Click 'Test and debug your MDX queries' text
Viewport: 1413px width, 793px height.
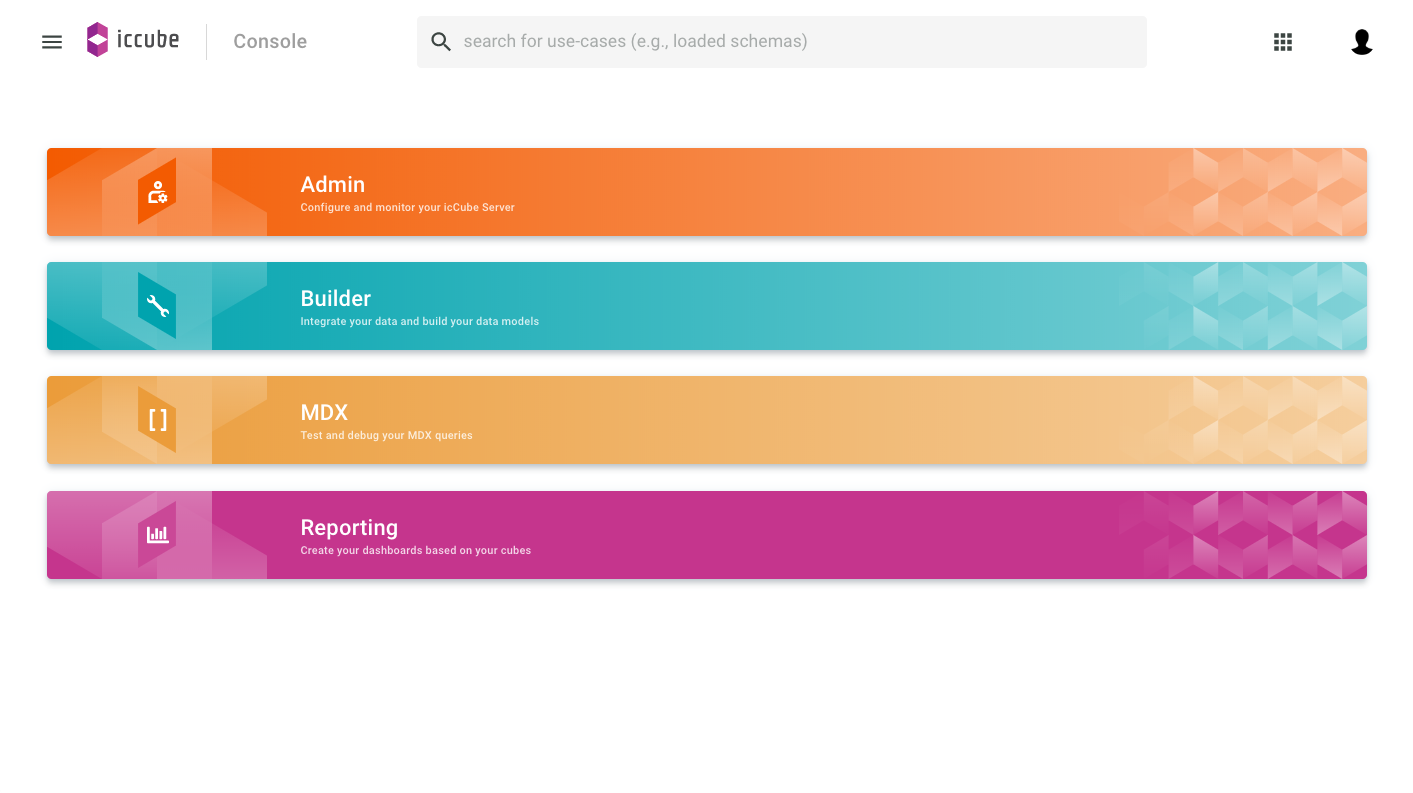click(387, 436)
